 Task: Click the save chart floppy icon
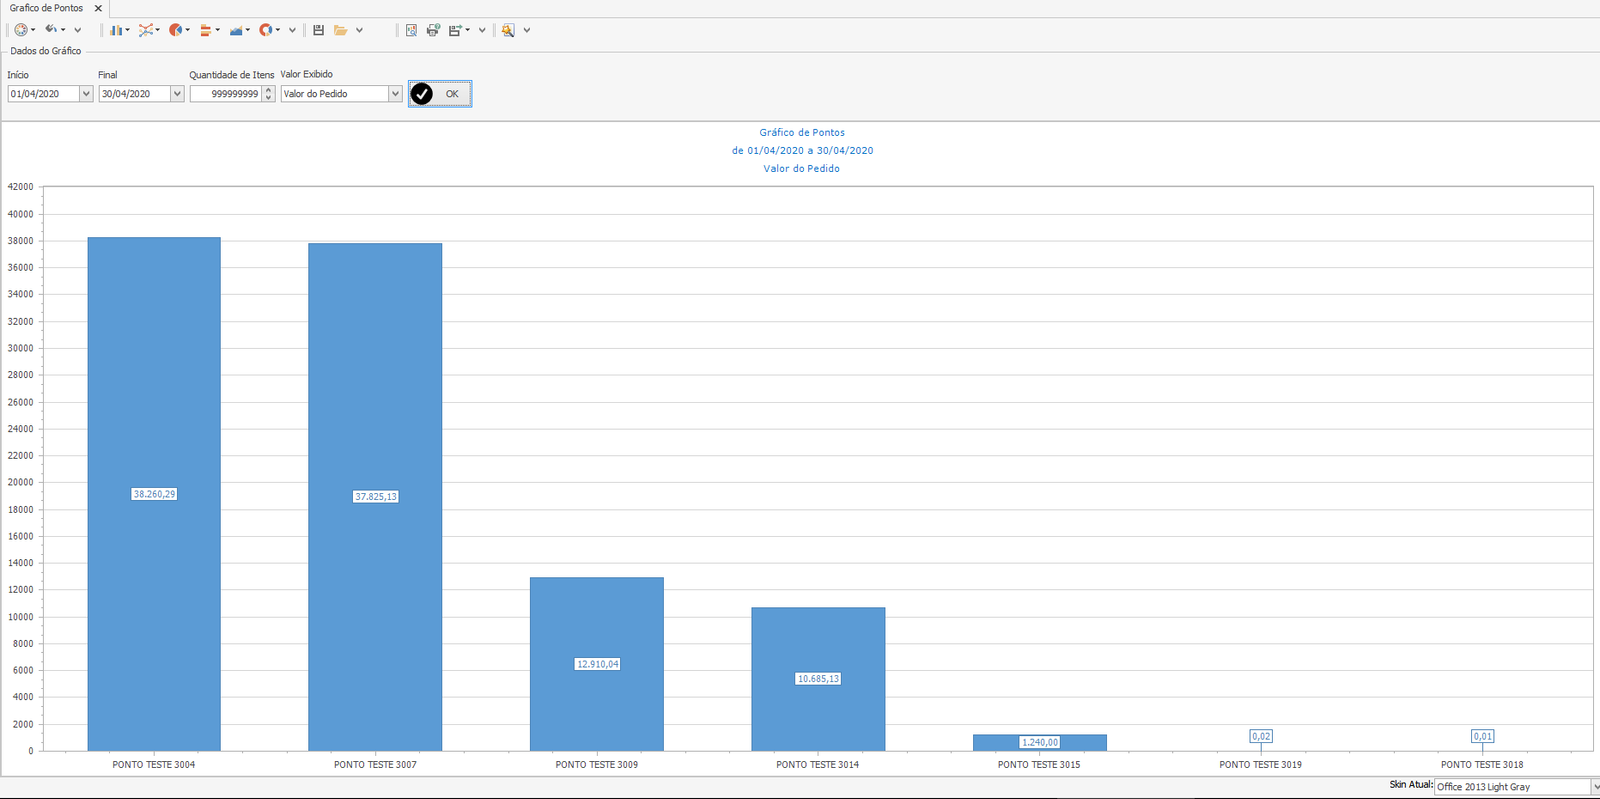(x=318, y=30)
